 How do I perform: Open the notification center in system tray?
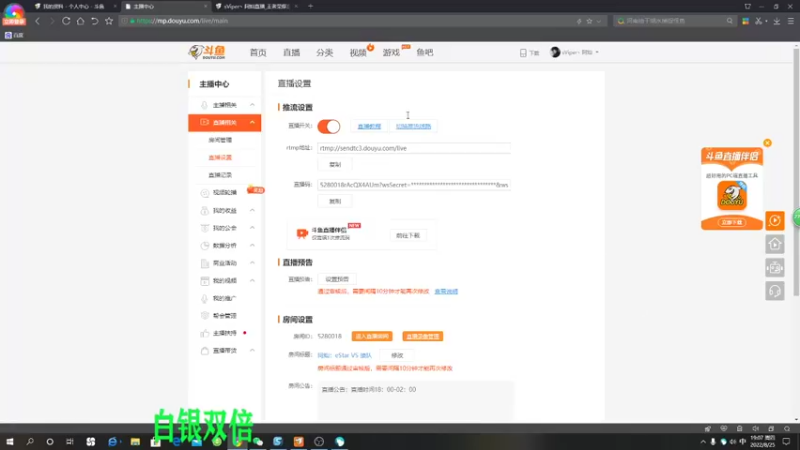[786, 441]
